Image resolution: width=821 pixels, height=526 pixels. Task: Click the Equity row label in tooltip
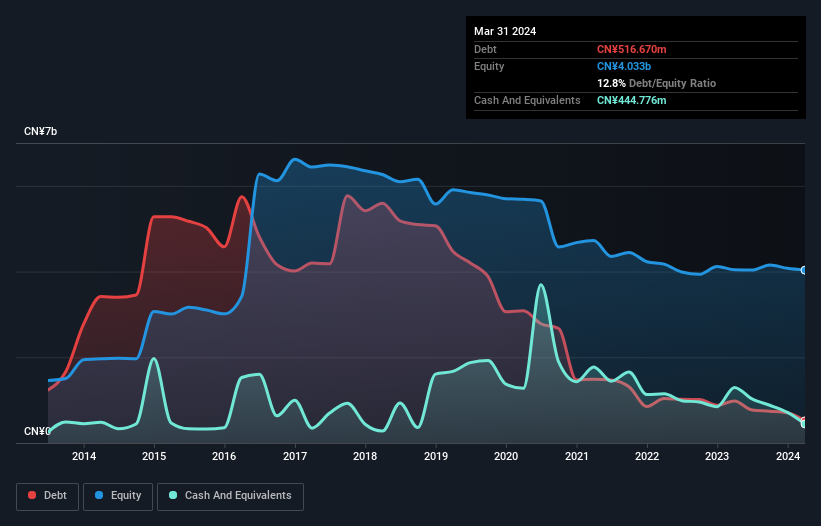click(x=489, y=66)
